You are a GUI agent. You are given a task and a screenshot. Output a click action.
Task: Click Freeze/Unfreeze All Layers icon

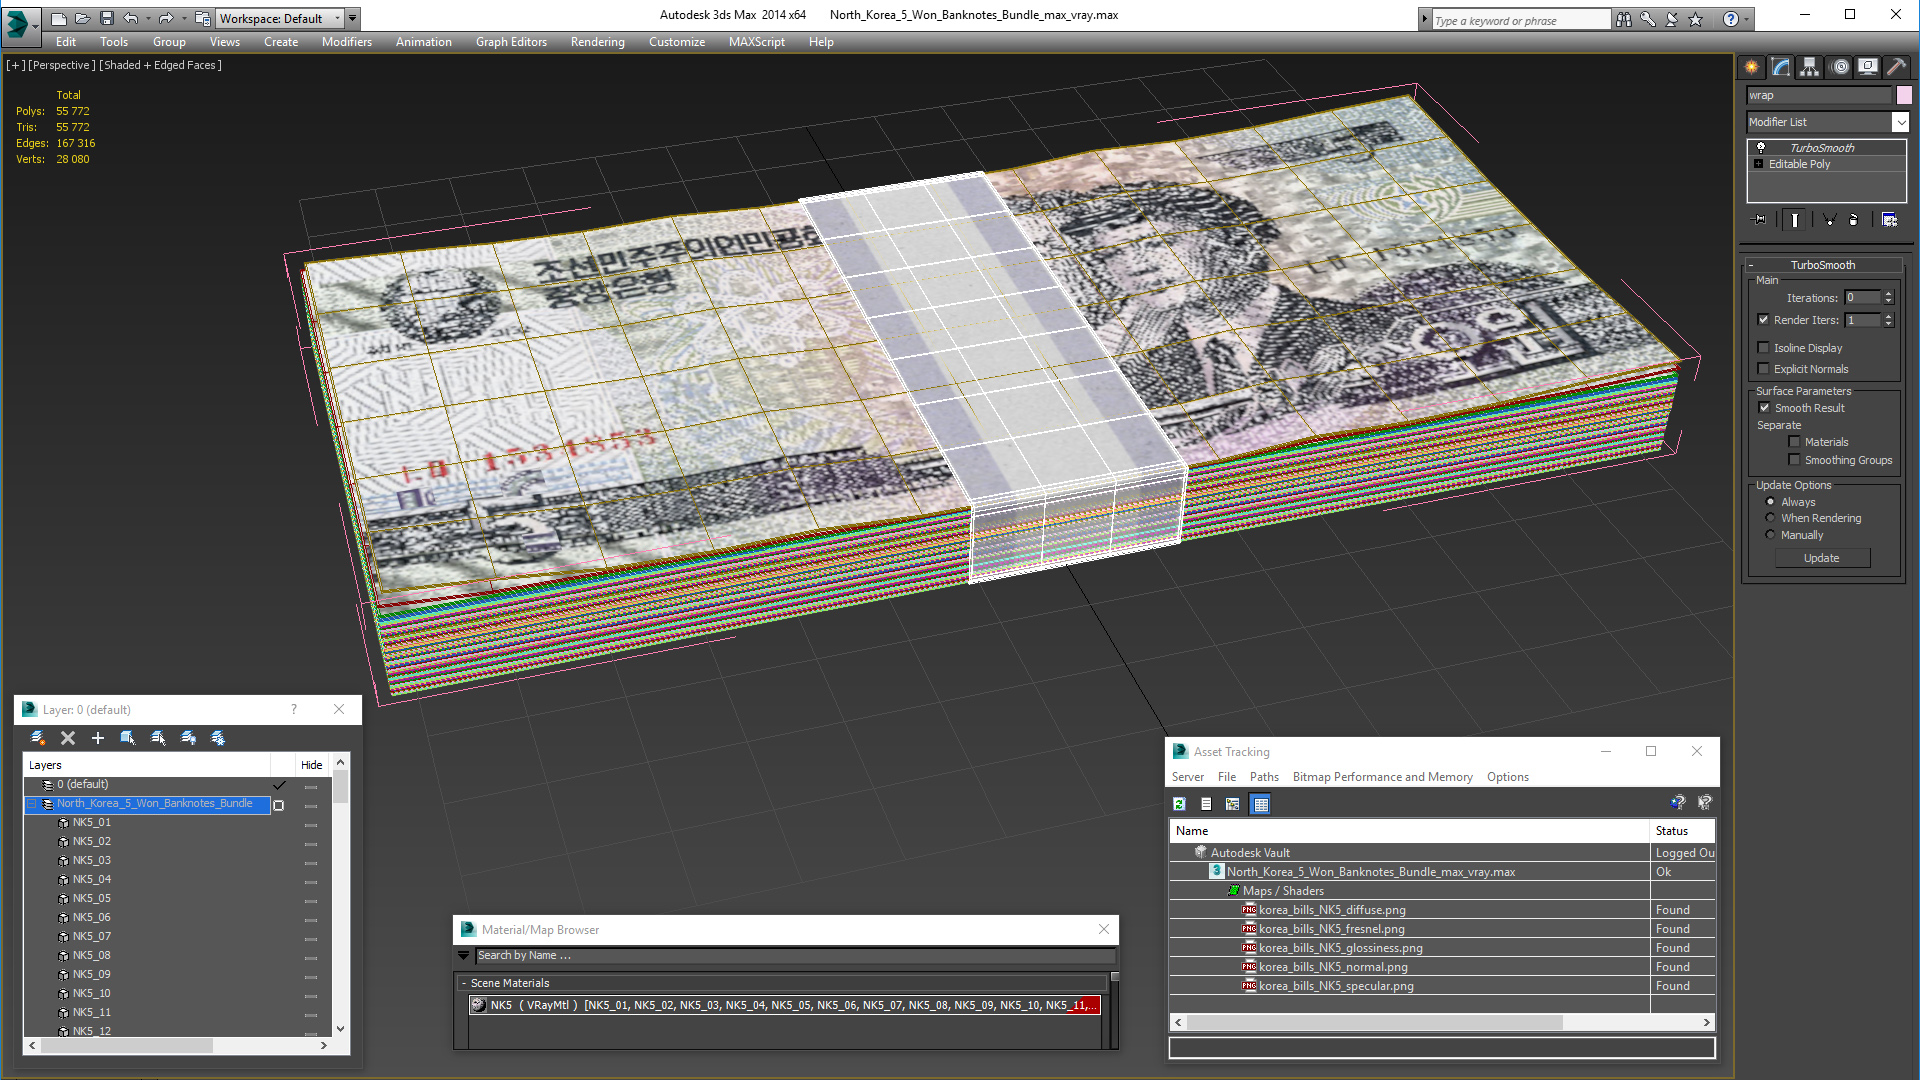(218, 738)
